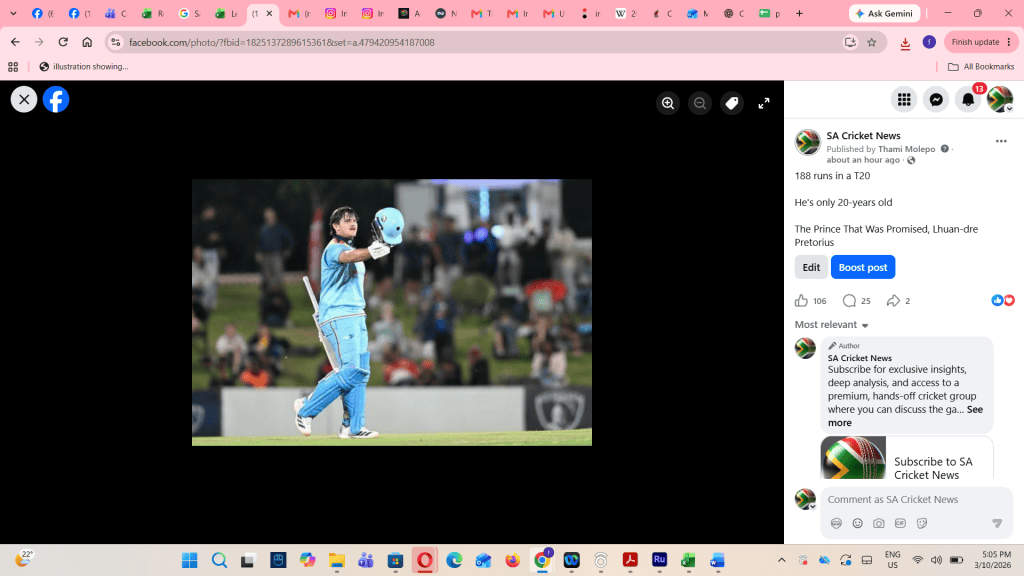Go back in browser history
Image resolution: width=1024 pixels, height=576 pixels.
click(15, 42)
